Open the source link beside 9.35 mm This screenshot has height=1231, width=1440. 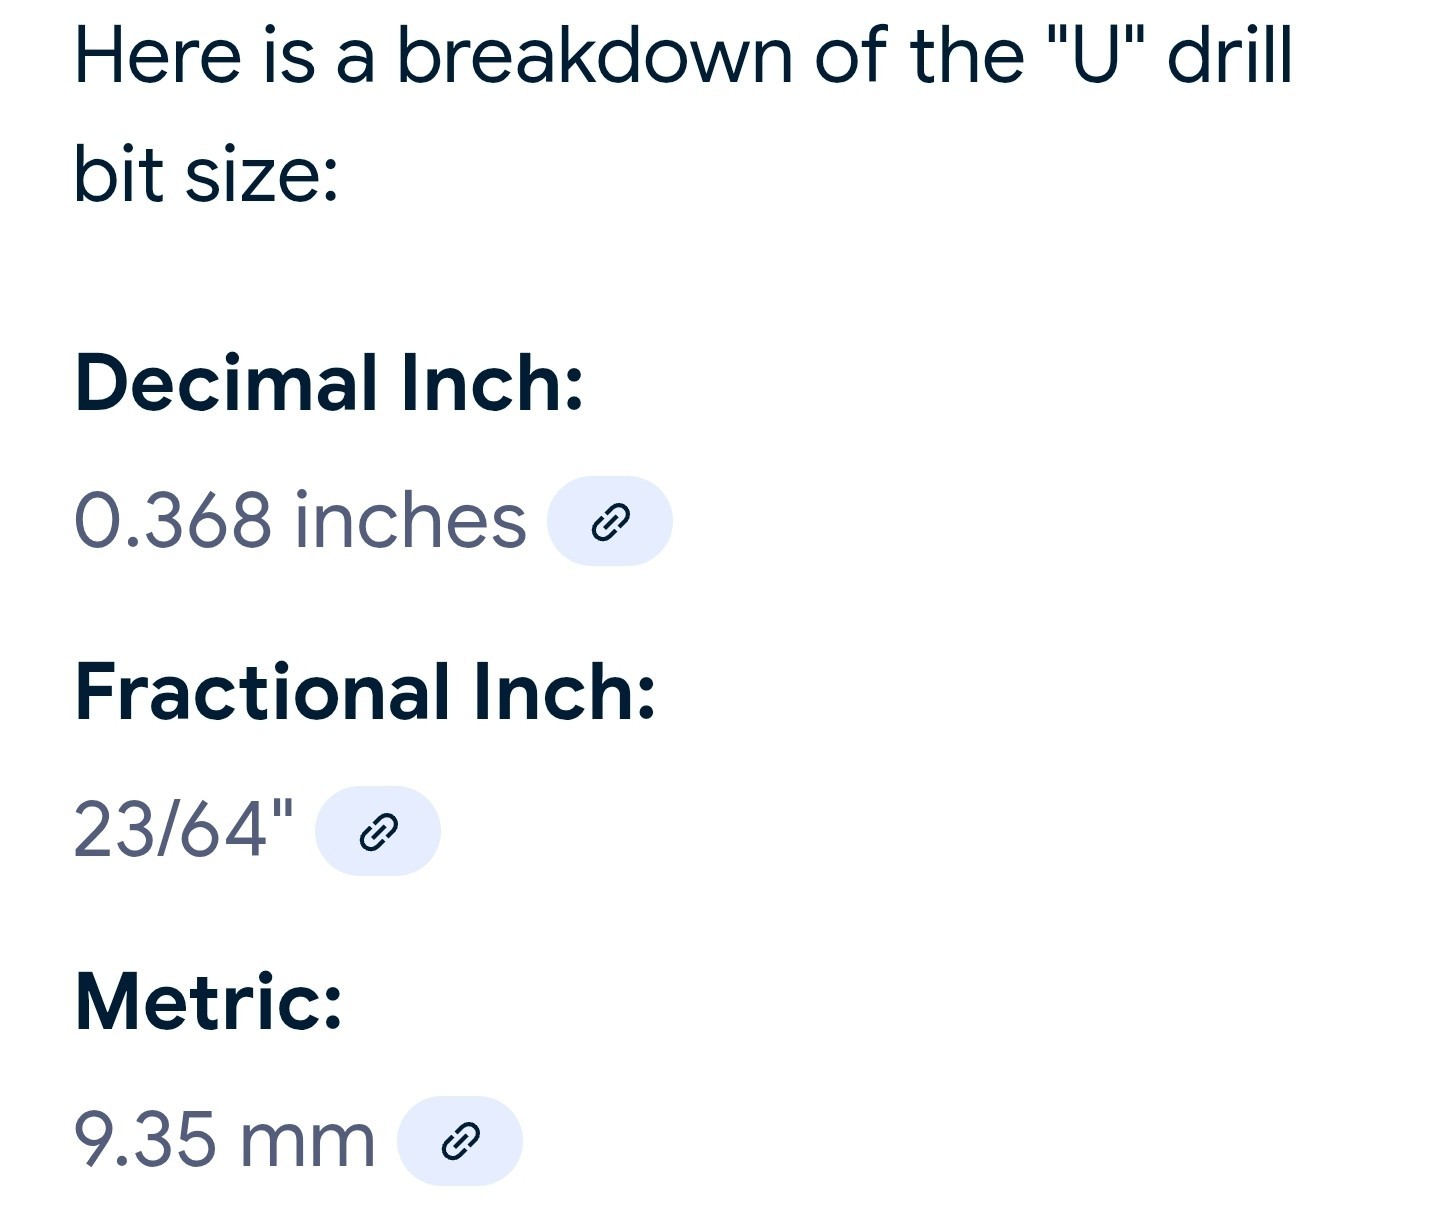[460, 1141]
